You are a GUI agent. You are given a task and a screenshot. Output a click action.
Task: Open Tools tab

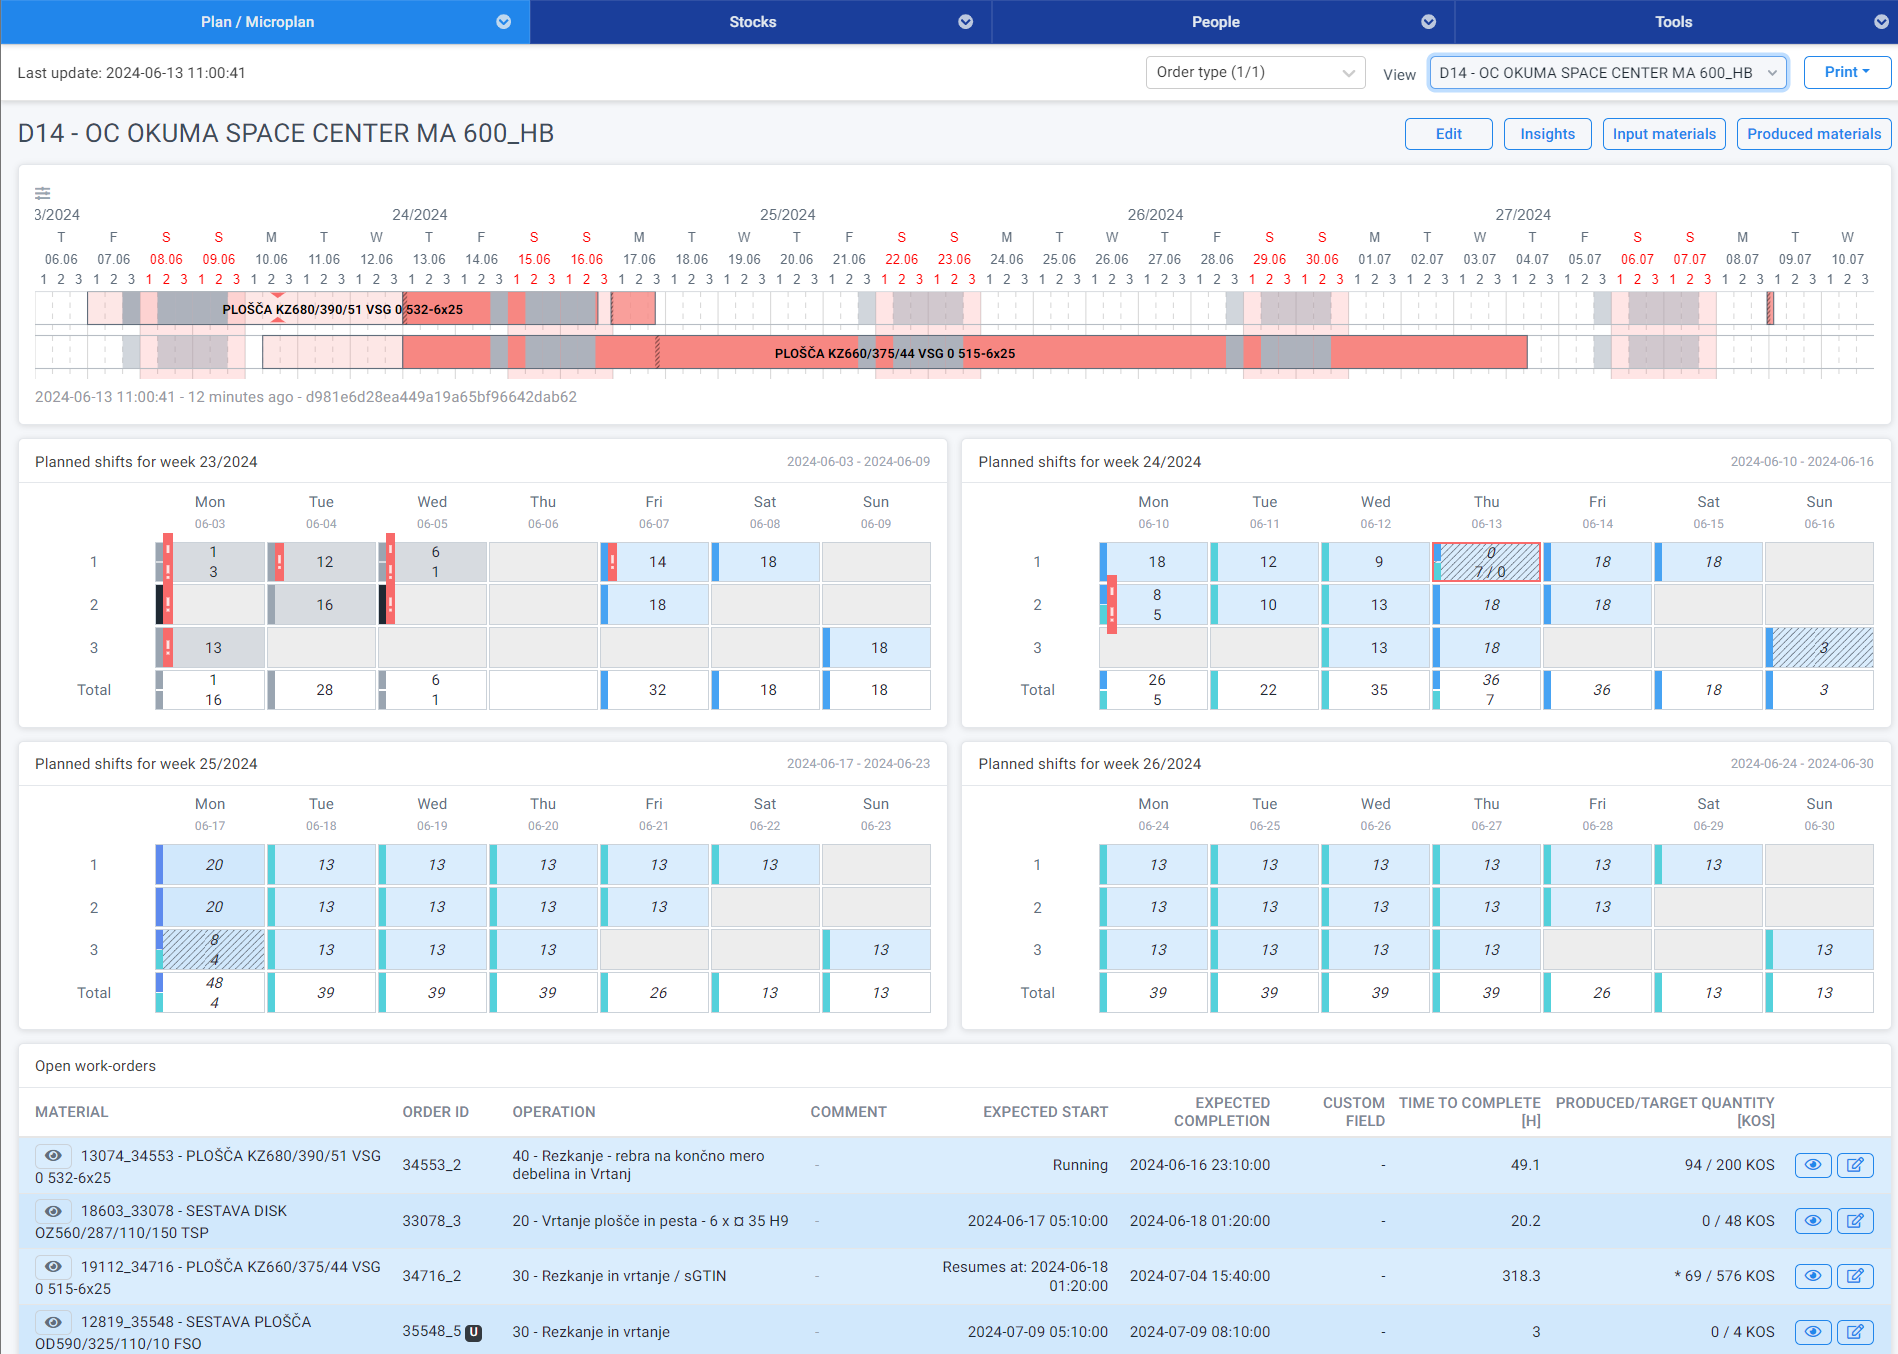click(1676, 22)
